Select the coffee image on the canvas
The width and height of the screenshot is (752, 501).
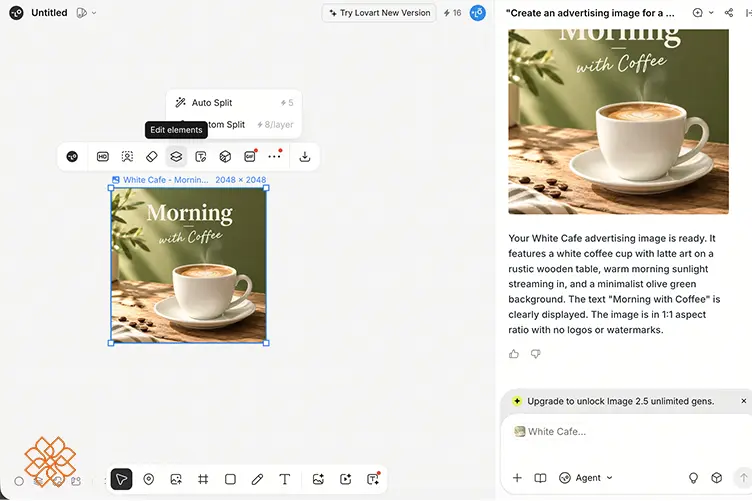pyautogui.click(x=188, y=265)
